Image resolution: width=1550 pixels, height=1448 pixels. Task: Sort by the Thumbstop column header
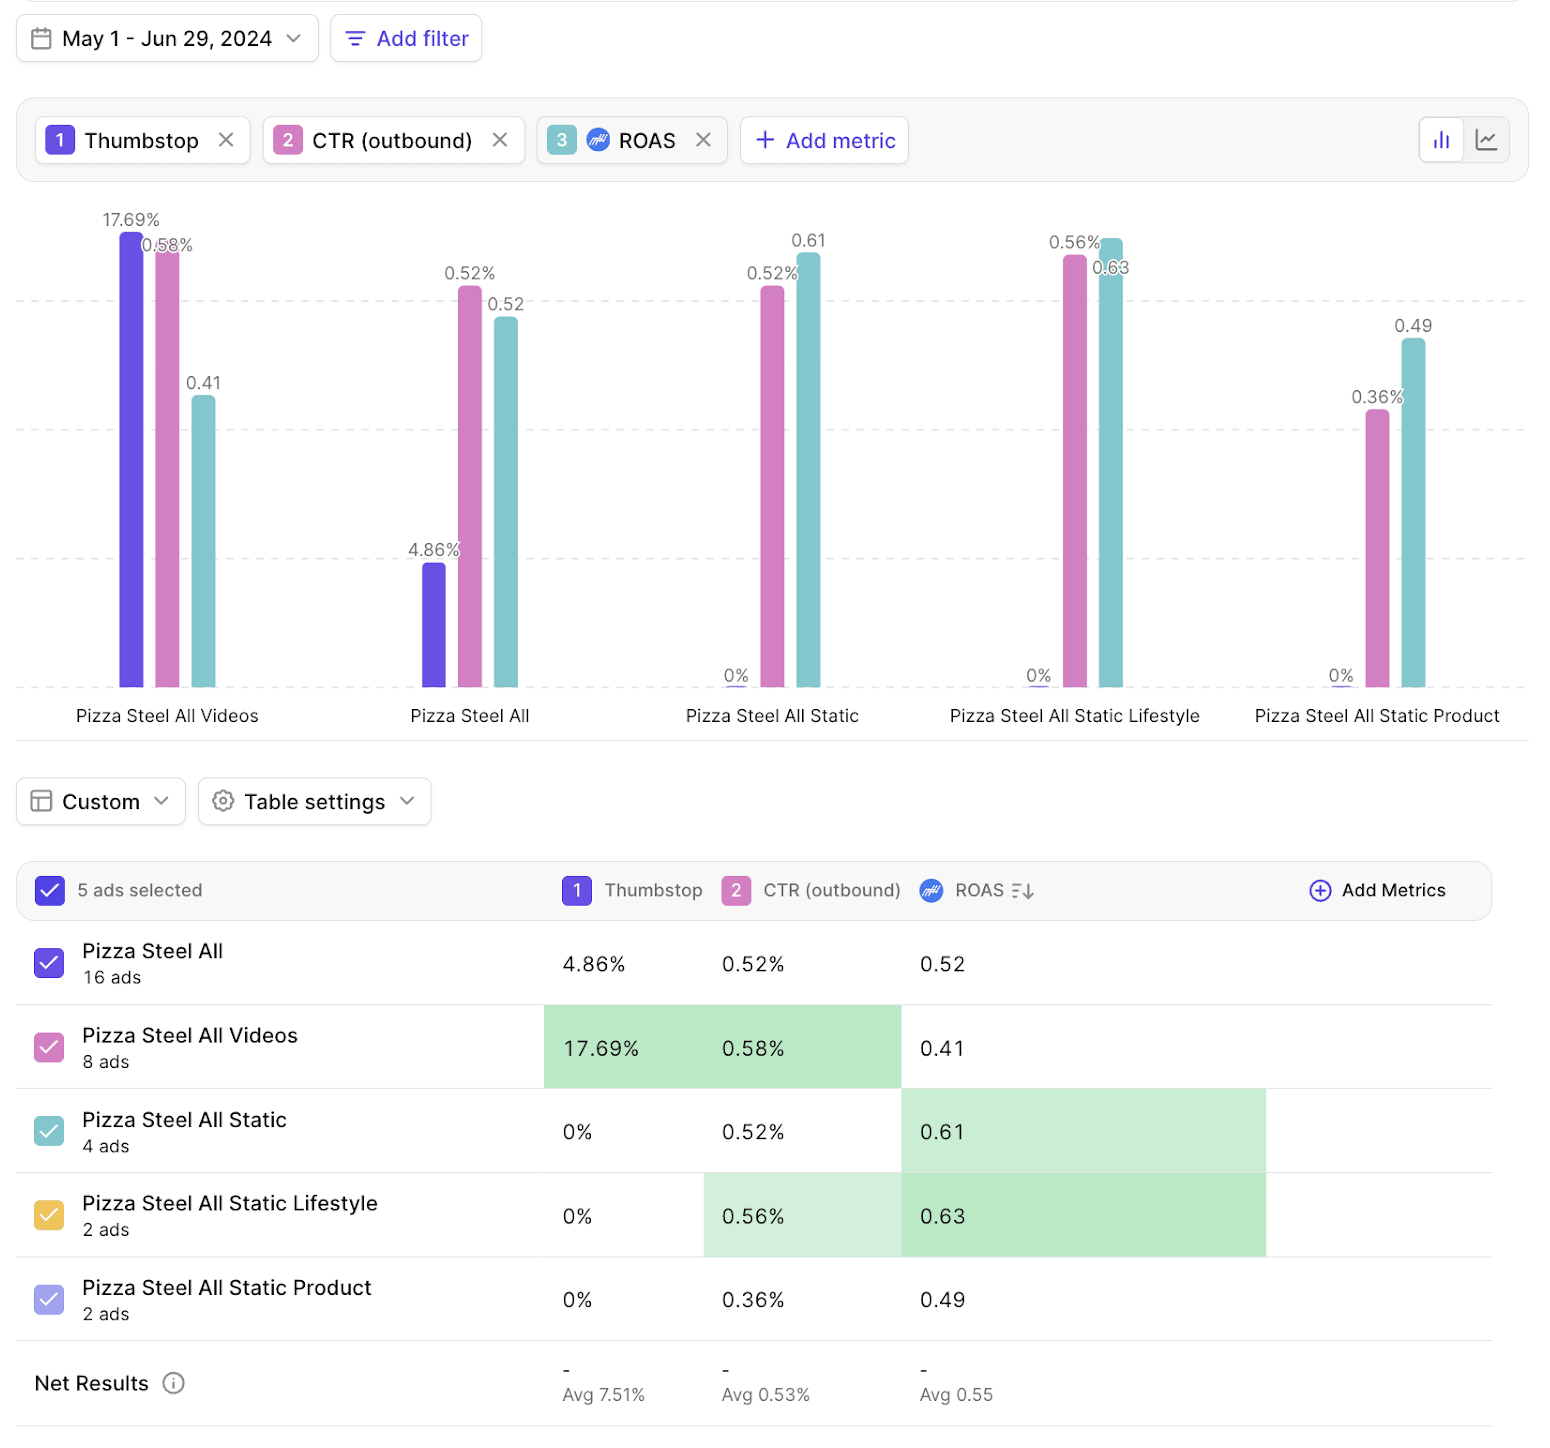coord(653,890)
